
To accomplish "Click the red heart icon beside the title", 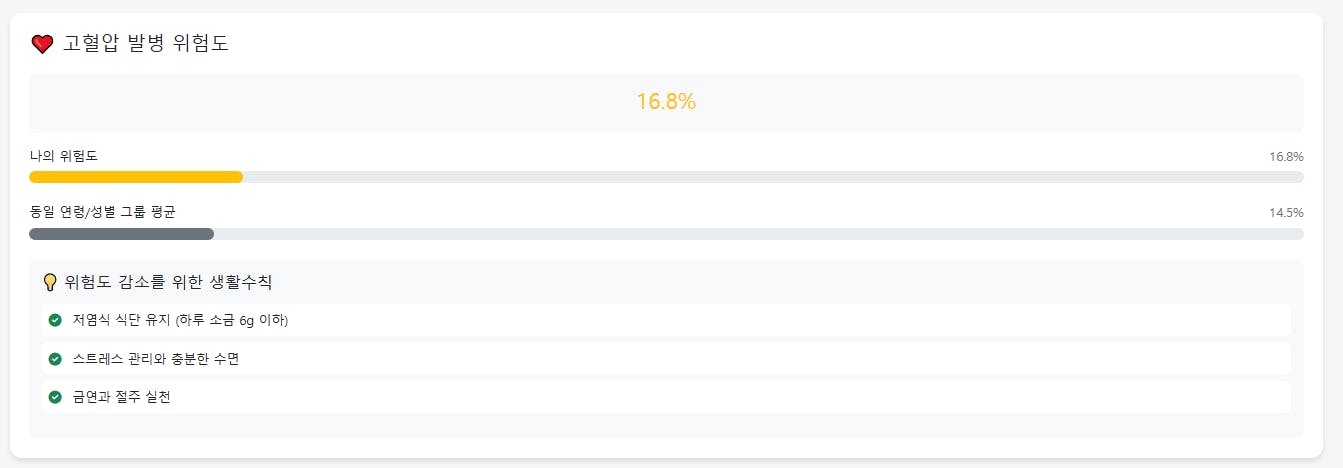I will tap(42, 44).
